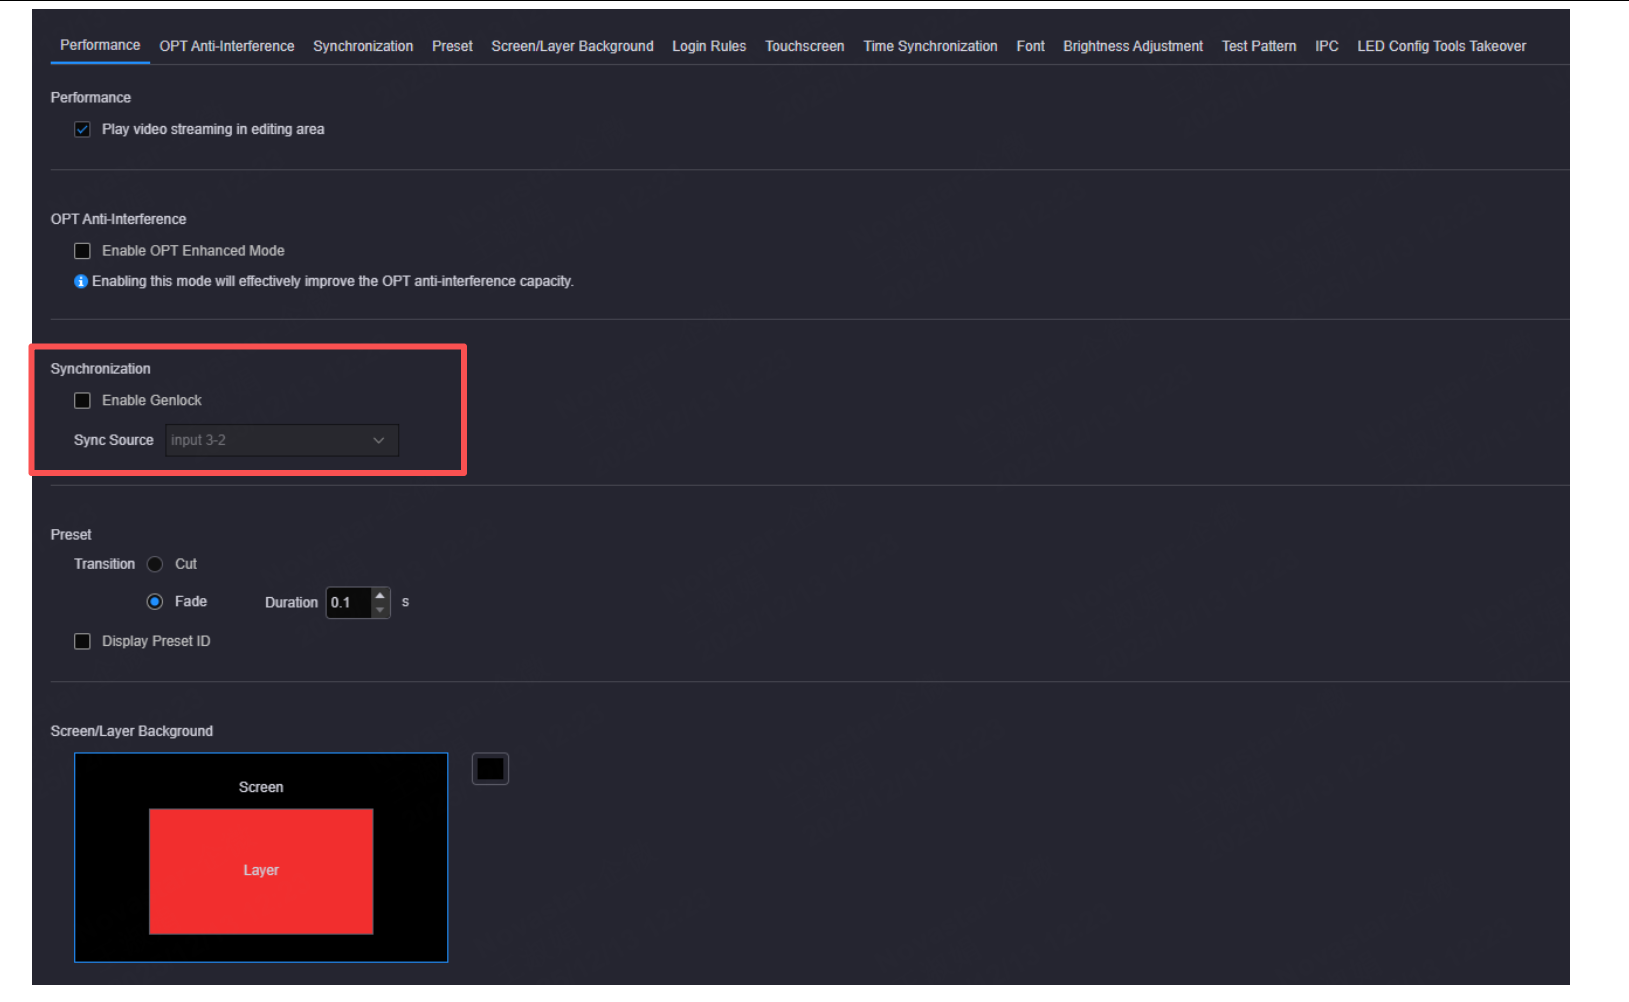Select the Cut transition radio button
1629x1002 pixels.
[155, 564]
